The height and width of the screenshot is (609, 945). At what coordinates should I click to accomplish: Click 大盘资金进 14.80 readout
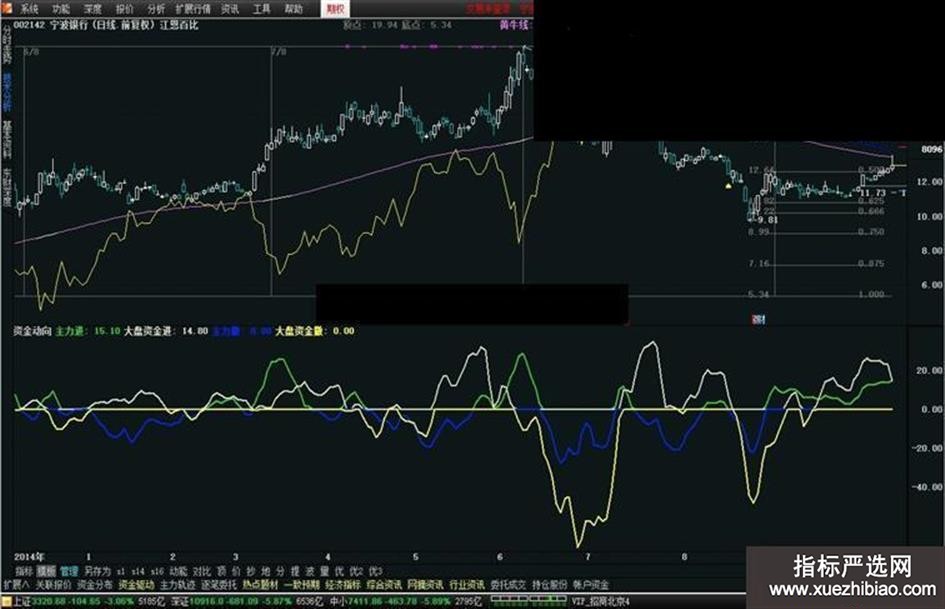166,331
